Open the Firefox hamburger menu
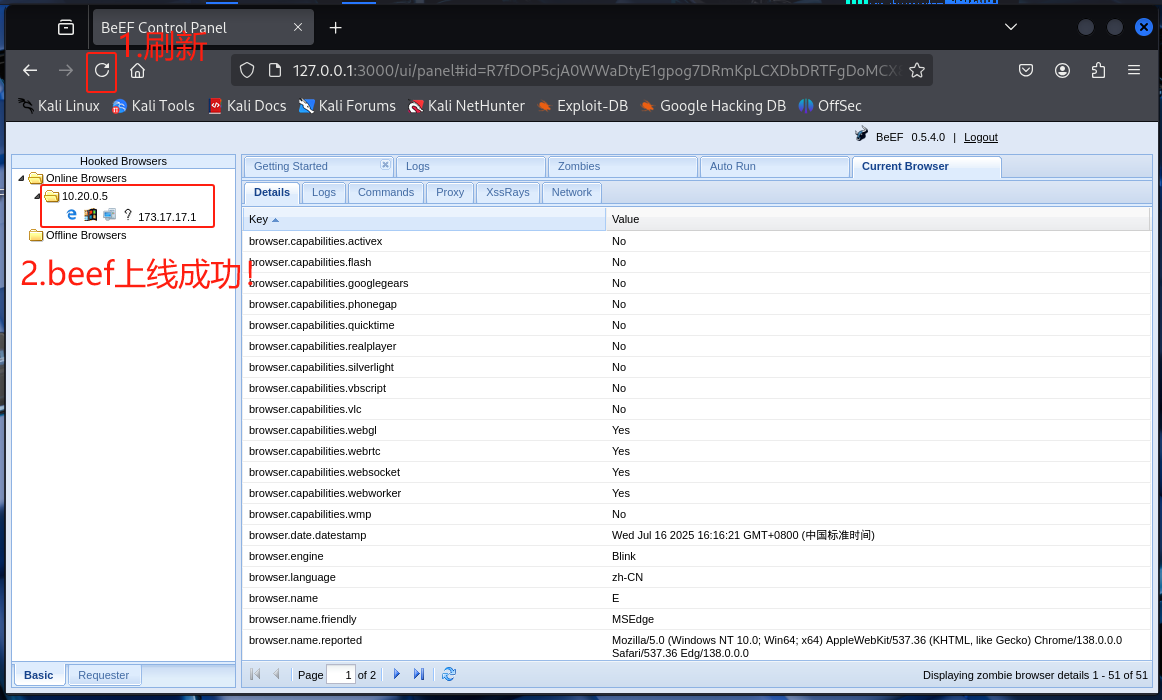Image resolution: width=1162 pixels, height=700 pixels. click(x=1134, y=70)
